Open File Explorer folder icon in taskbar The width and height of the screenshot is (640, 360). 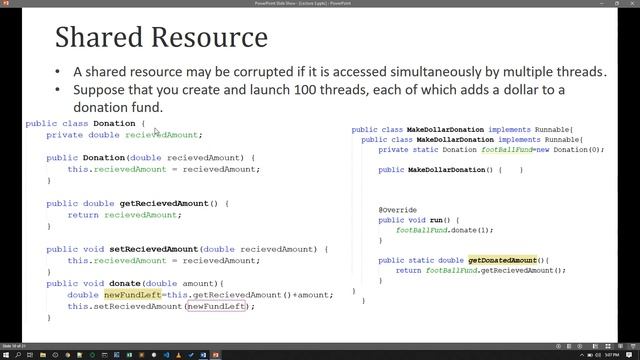tap(43, 355)
